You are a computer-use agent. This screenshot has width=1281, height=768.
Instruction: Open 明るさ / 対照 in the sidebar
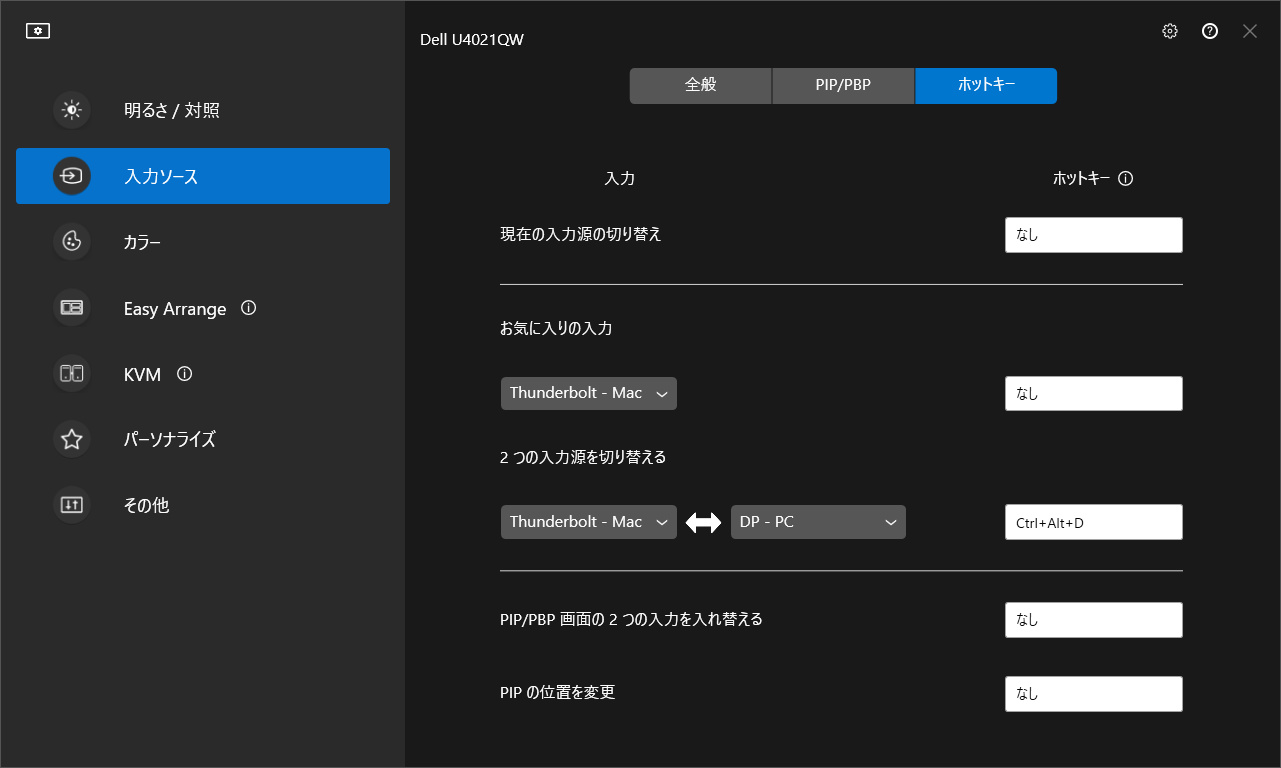click(203, 110)
